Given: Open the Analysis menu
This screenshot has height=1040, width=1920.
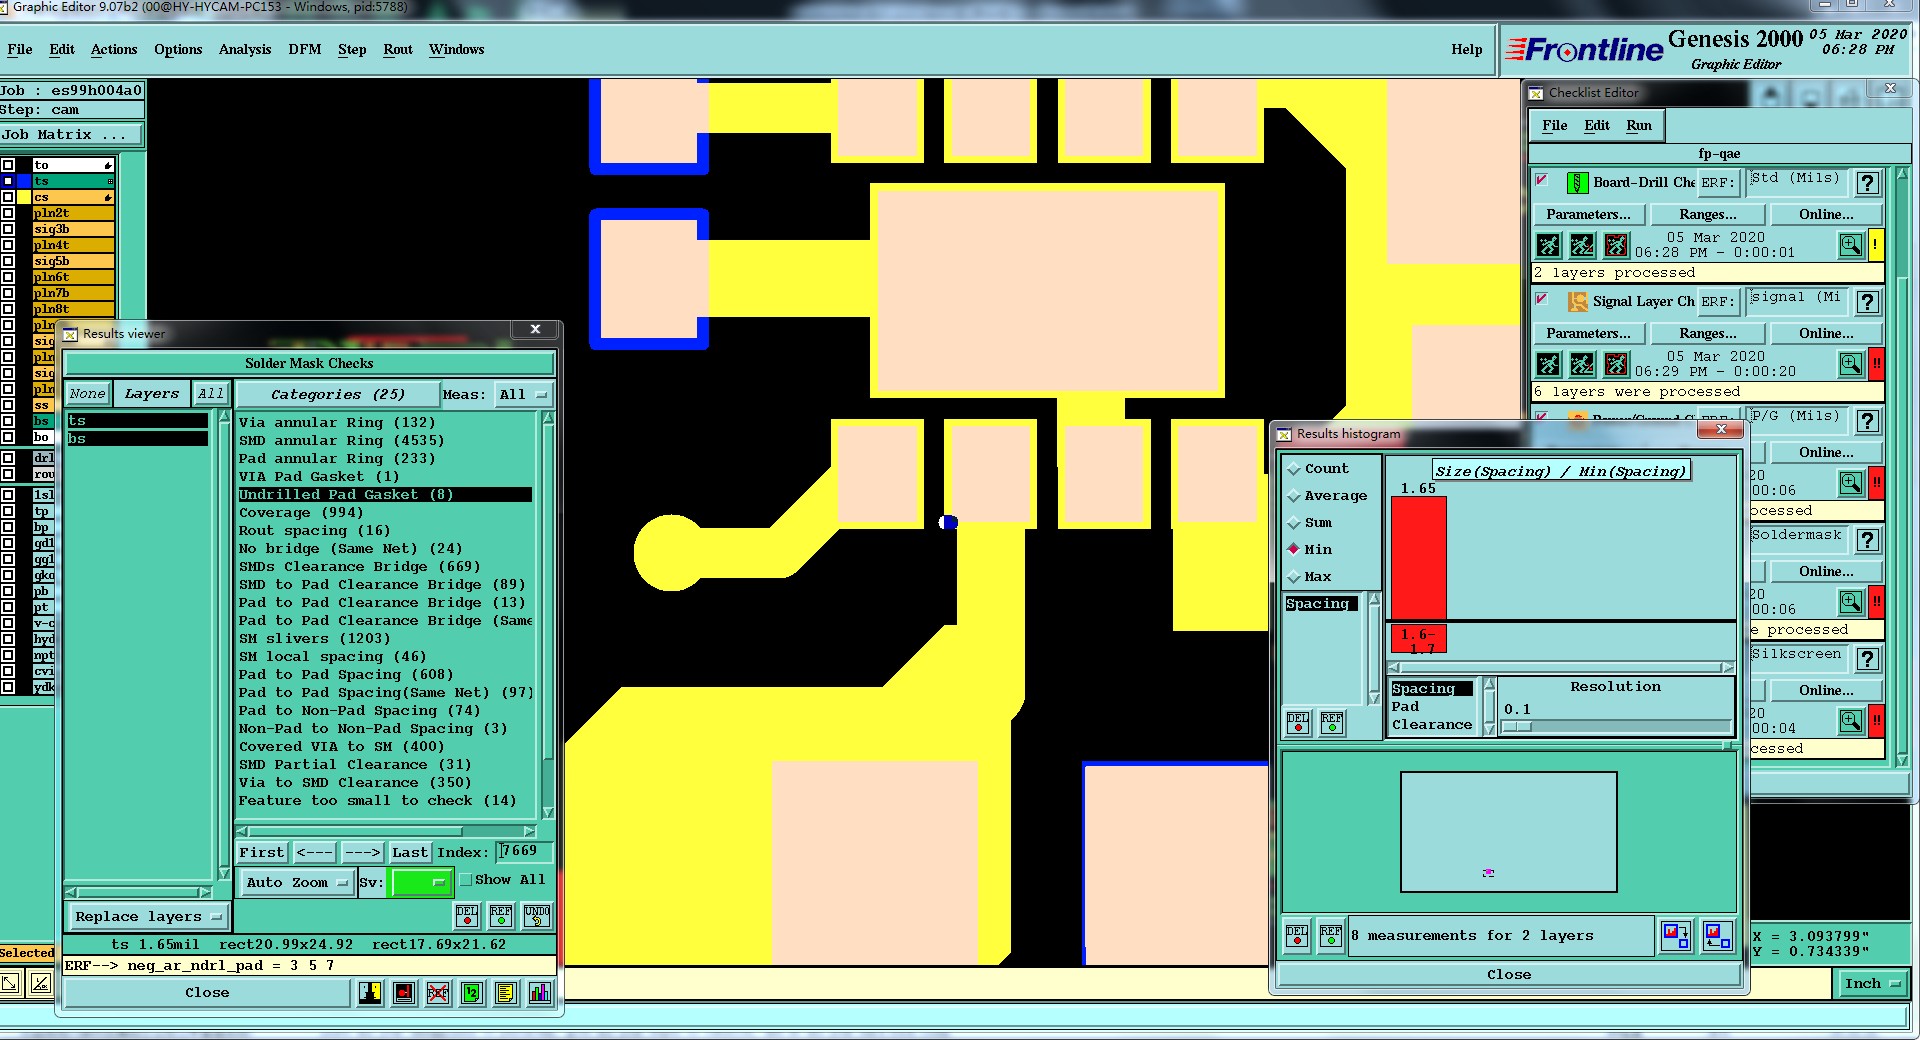Looking at the screenshot, I should pos(245,49).
